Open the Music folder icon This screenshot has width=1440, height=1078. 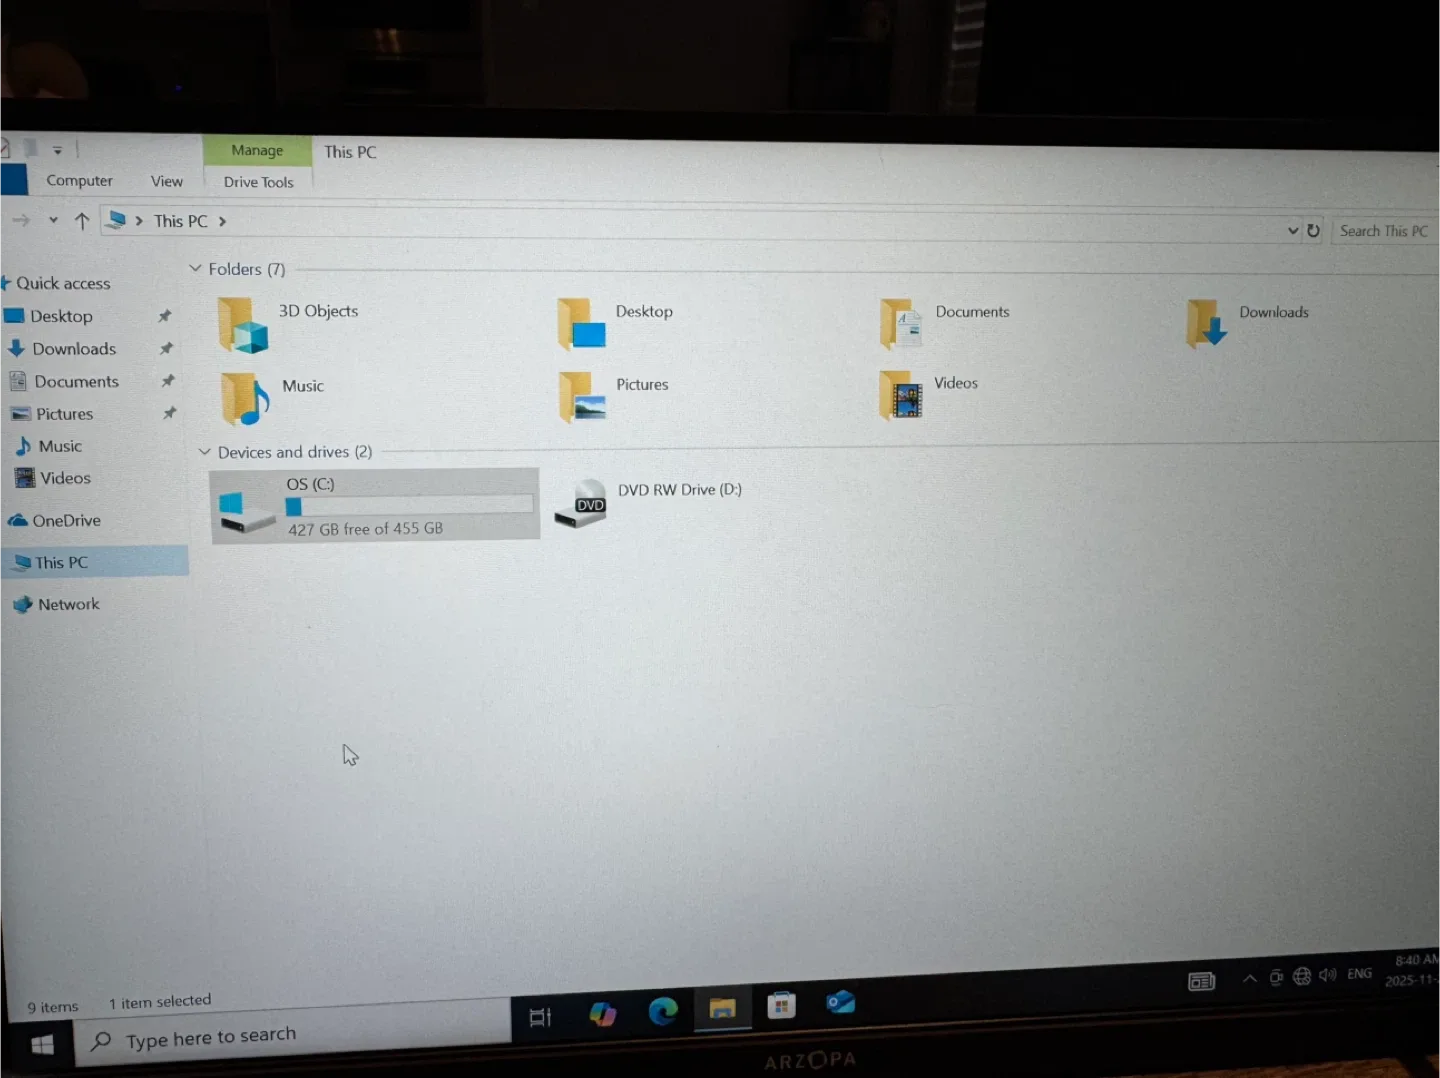coord(244,398)
